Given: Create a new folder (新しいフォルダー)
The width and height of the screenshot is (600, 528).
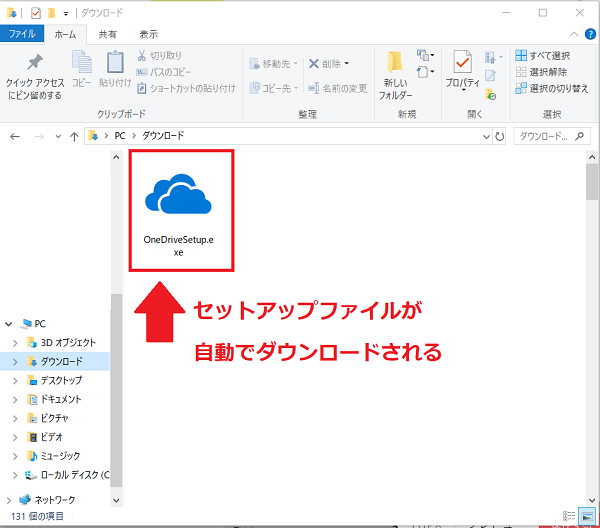Looking at the screenshot, I should [x=395, y=75].
